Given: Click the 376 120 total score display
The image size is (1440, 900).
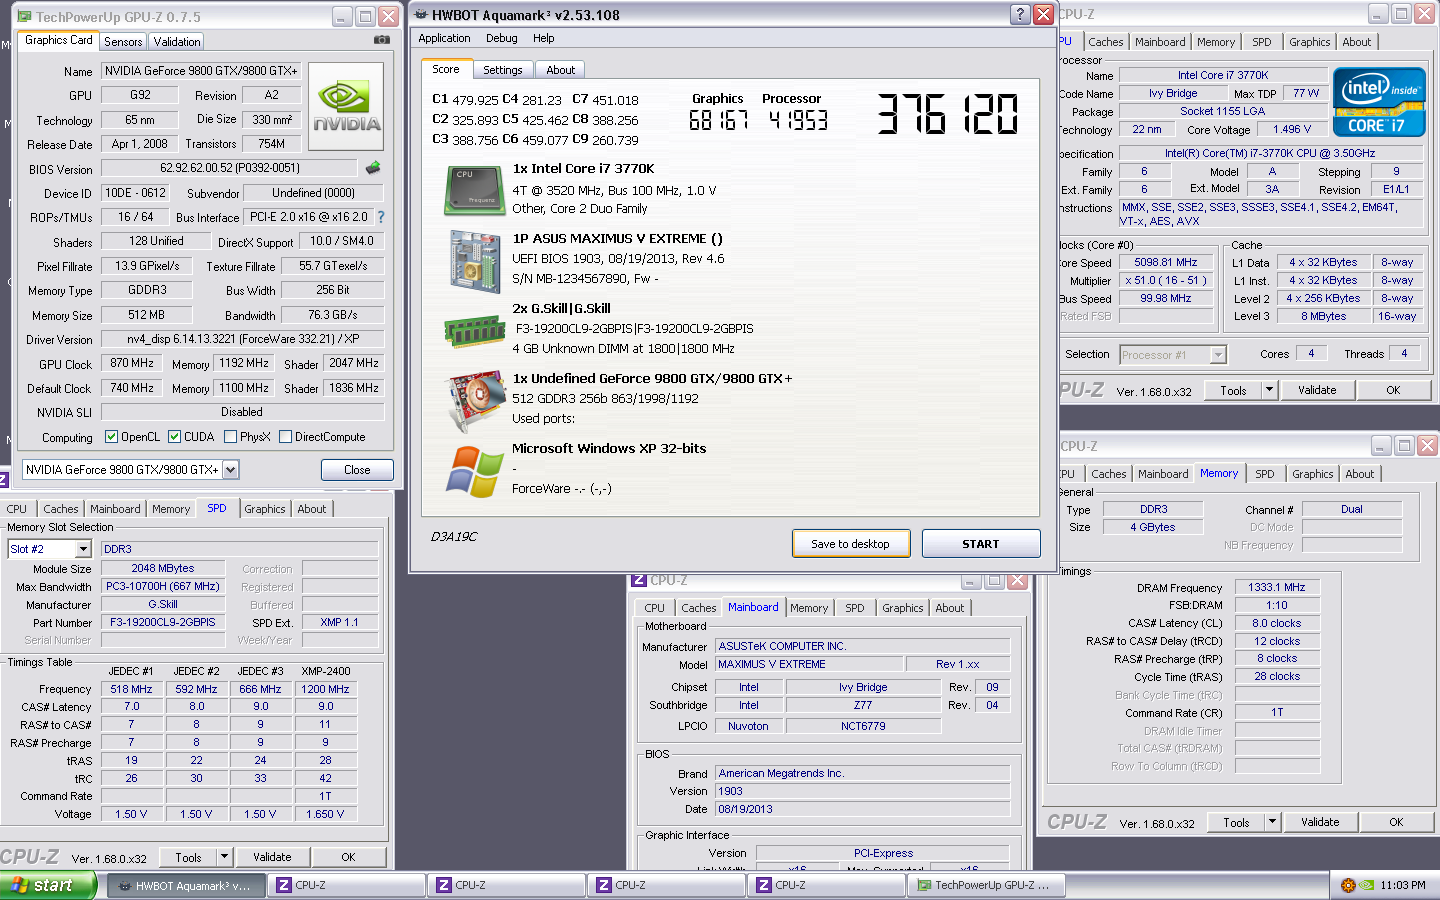Looking at the screenshot, I should [x=948, y=113].
